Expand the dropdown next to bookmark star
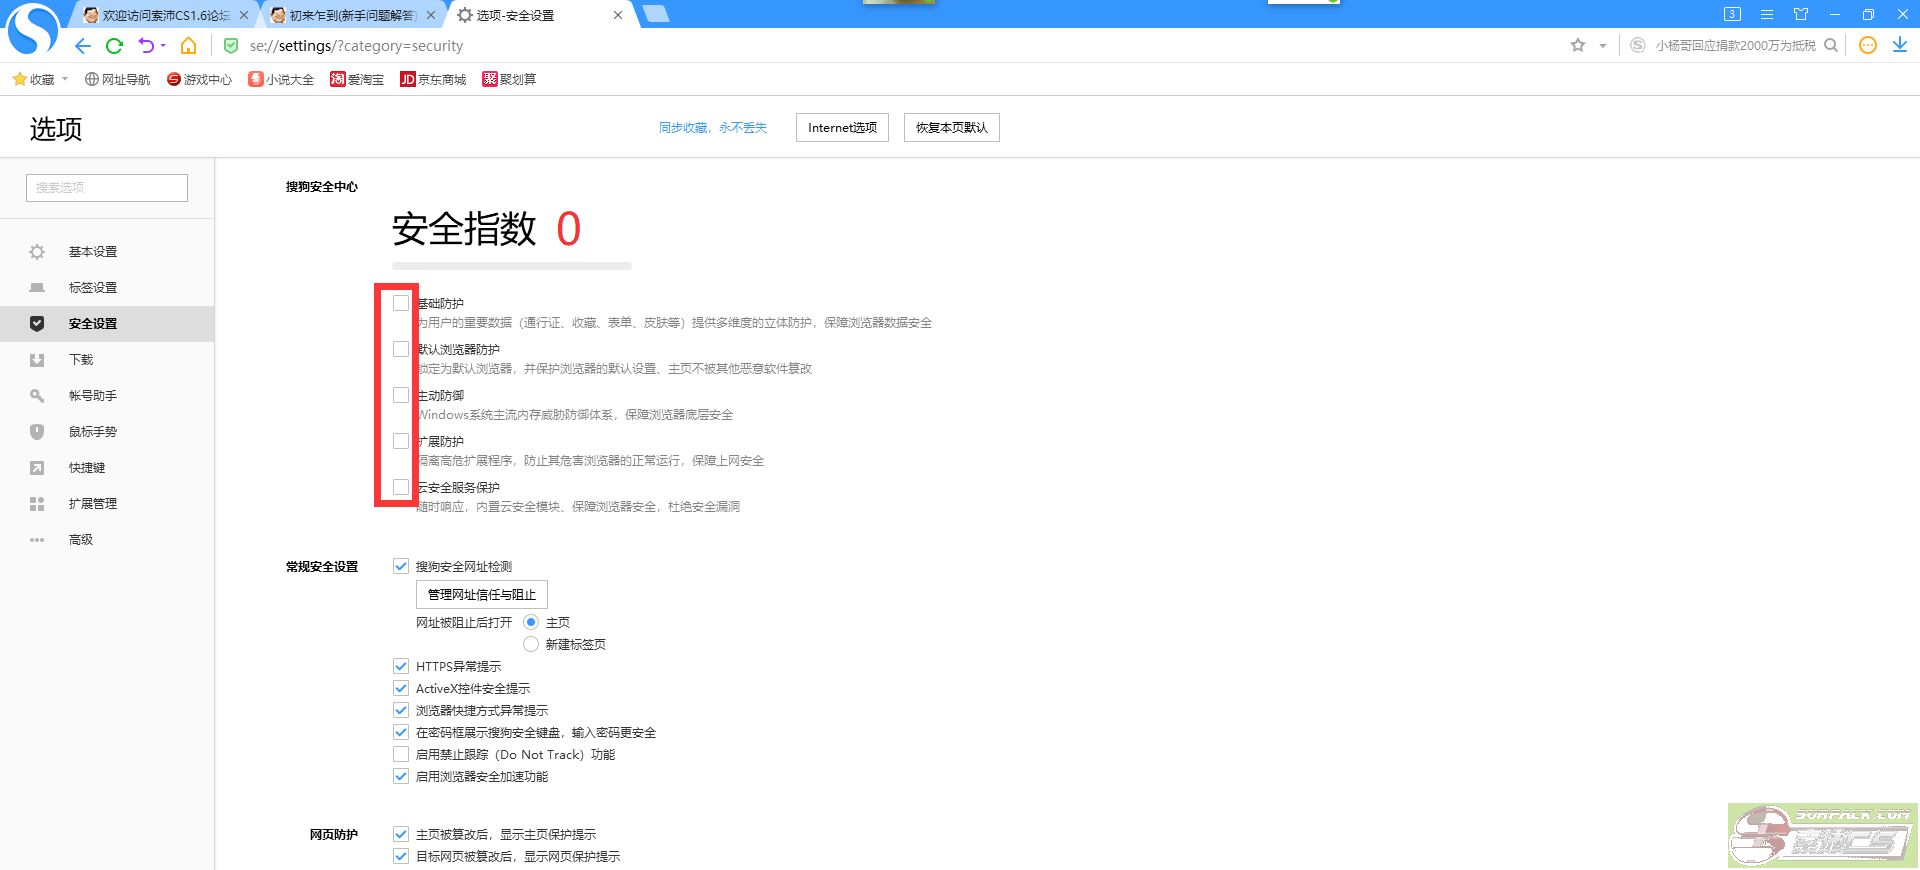 point(1603,46)
